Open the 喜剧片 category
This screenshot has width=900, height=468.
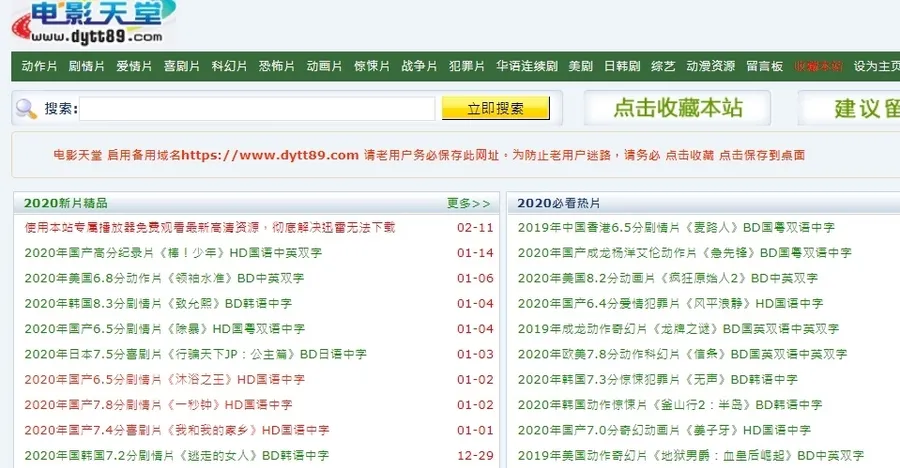pyautogui.click(x=182, y=66)
